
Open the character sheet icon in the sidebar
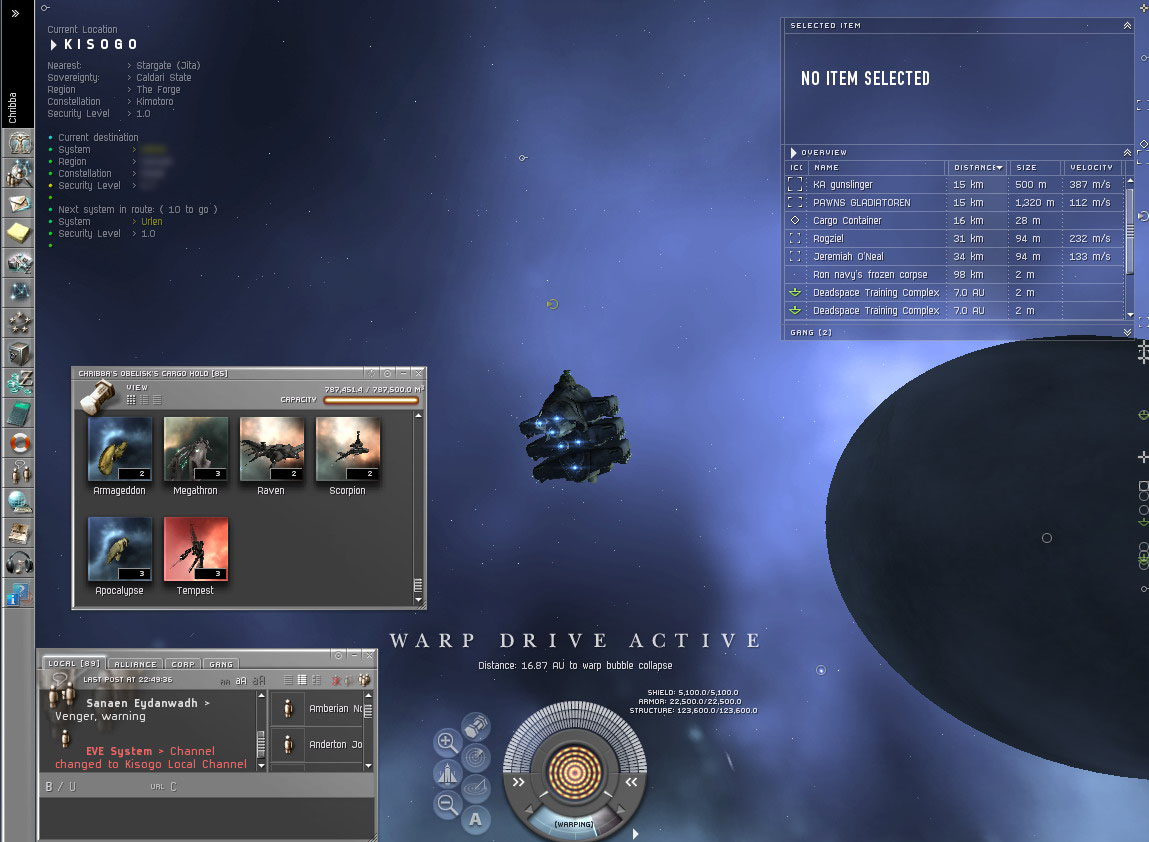coord(19,142)
